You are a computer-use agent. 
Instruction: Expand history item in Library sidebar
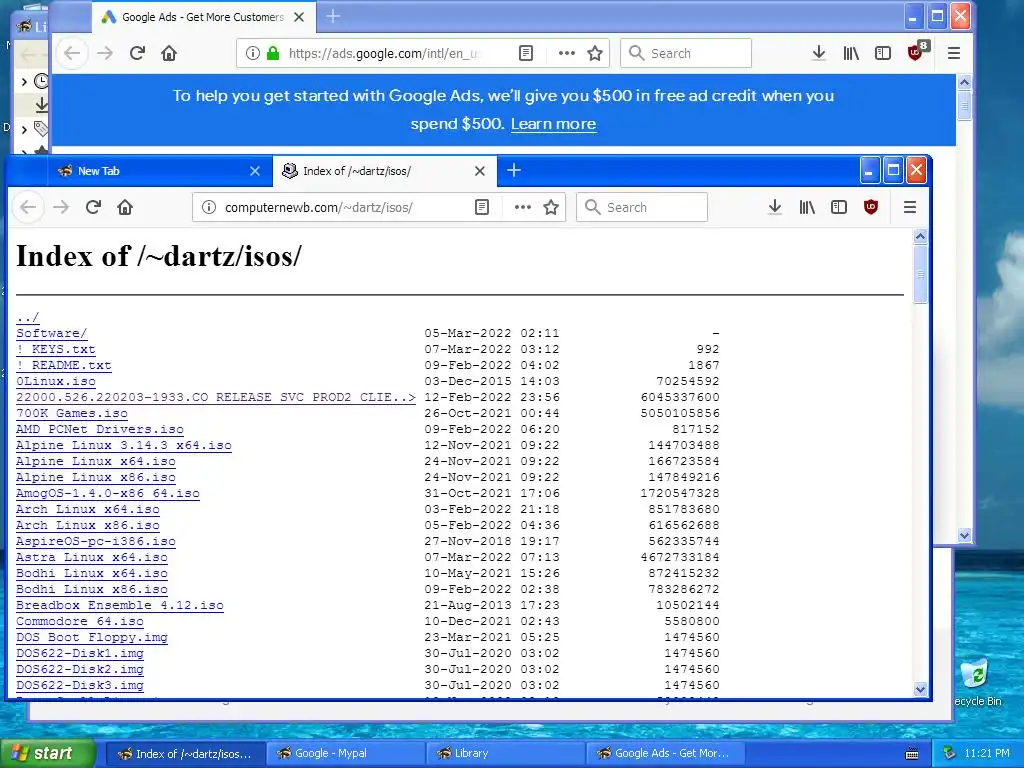coord(24,82)
